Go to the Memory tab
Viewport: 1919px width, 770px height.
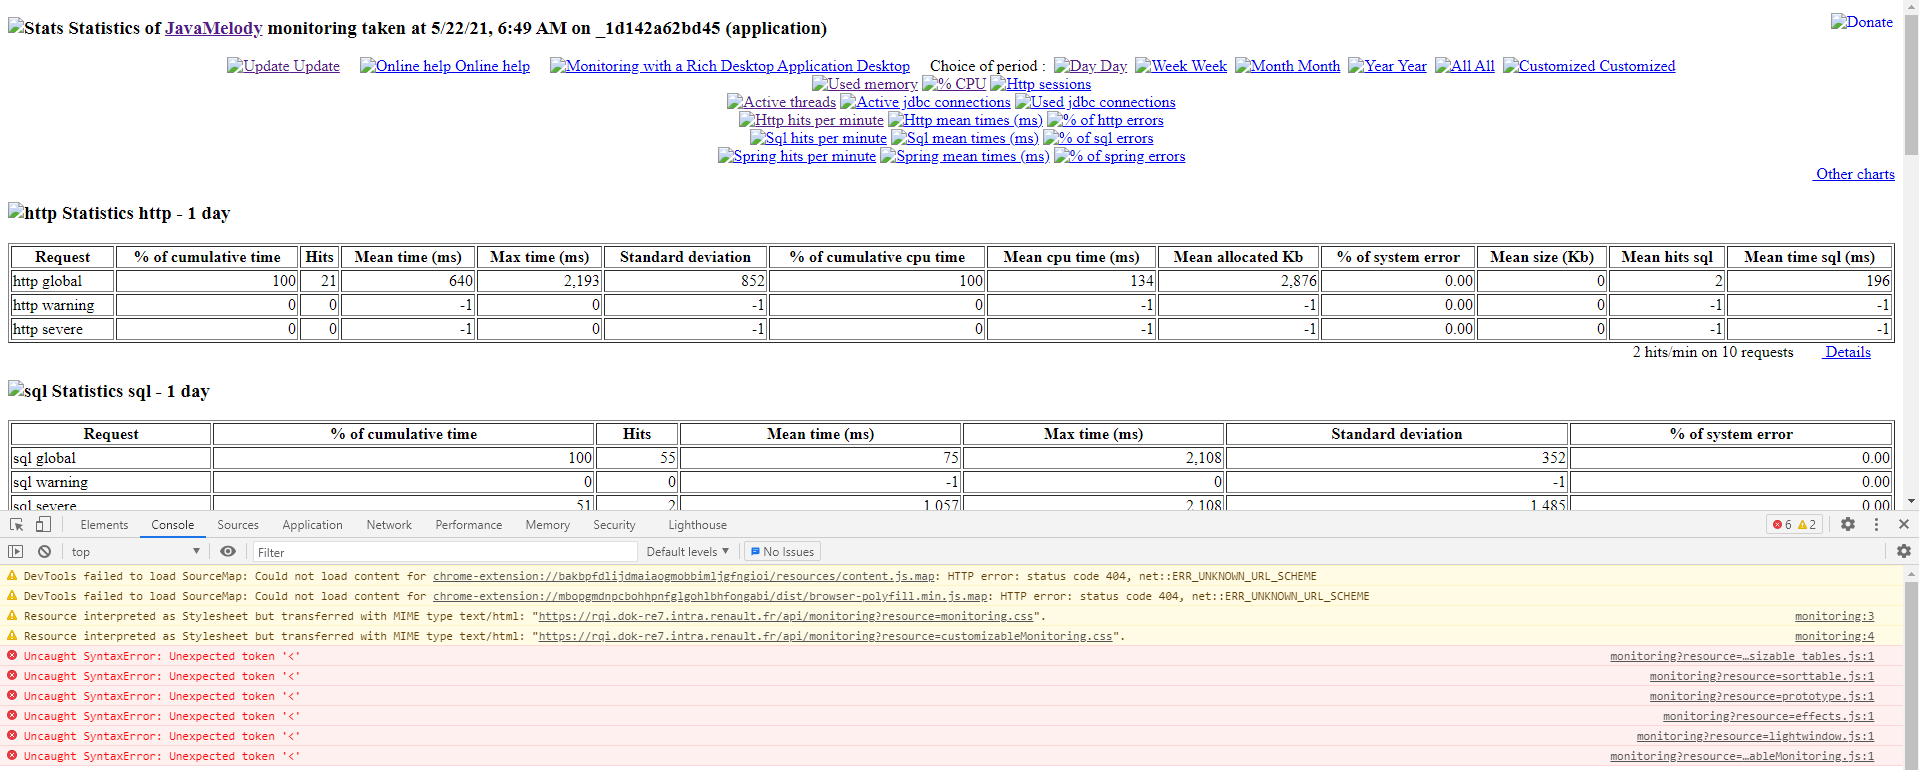548,524
